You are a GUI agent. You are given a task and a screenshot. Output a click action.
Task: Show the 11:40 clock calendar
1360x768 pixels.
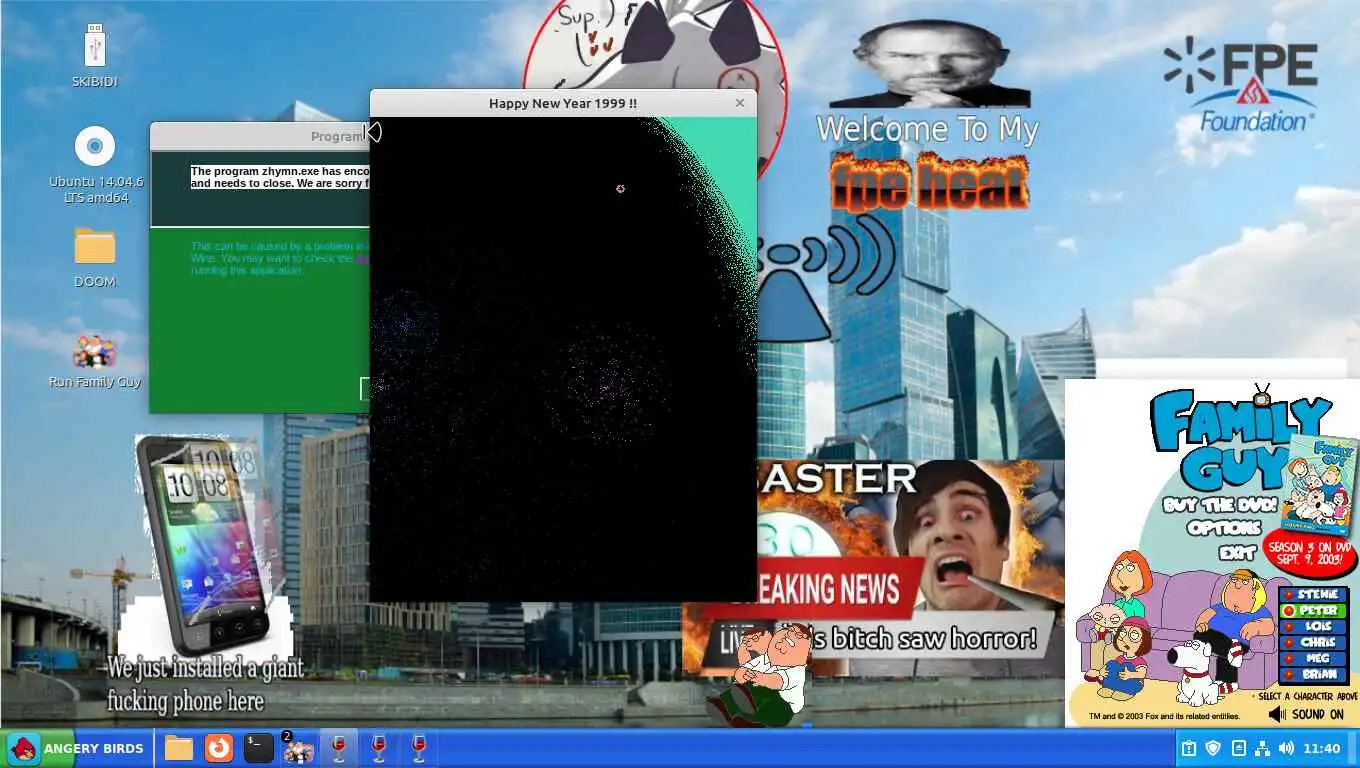(1322, 748)
